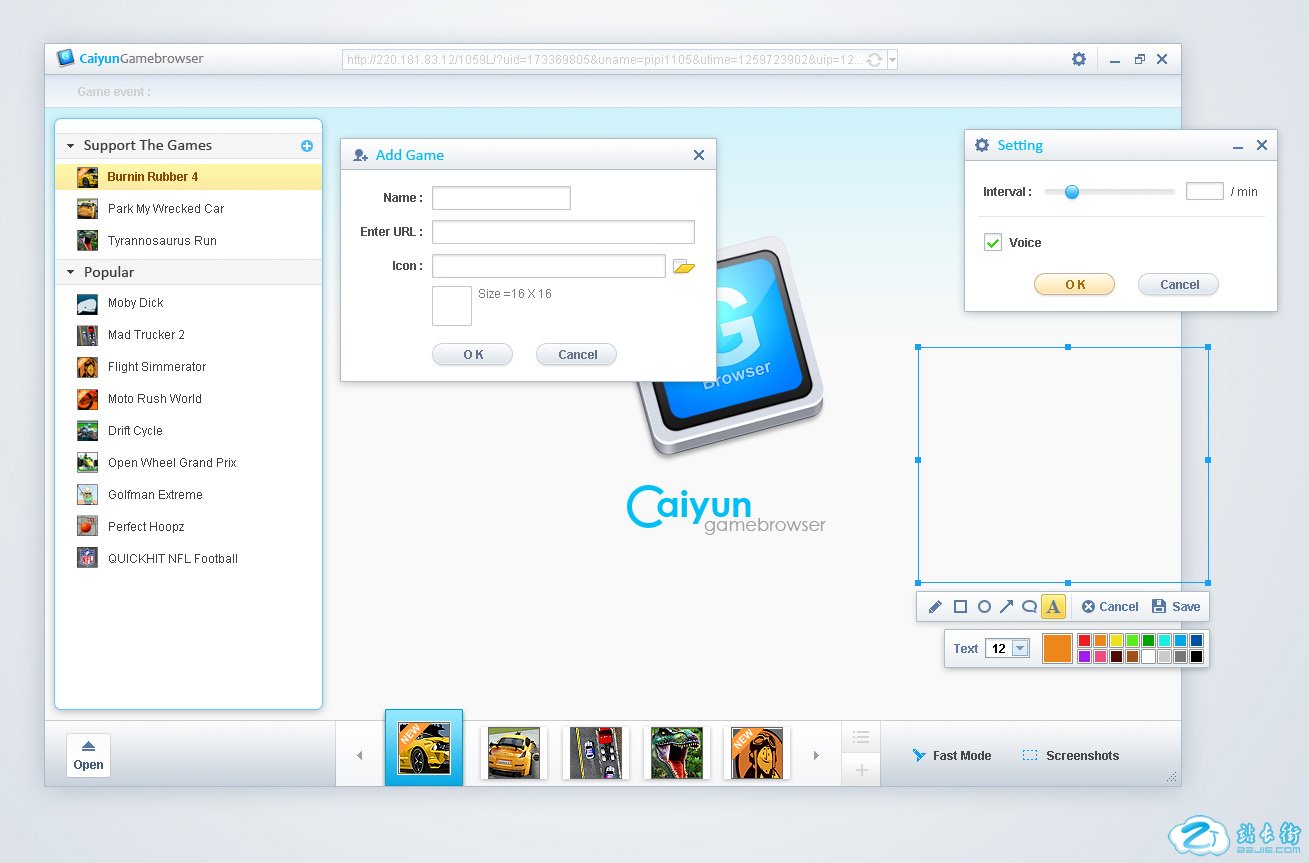
Task: Open the address bar history dropdown
Action: click(x=892, y=60)
